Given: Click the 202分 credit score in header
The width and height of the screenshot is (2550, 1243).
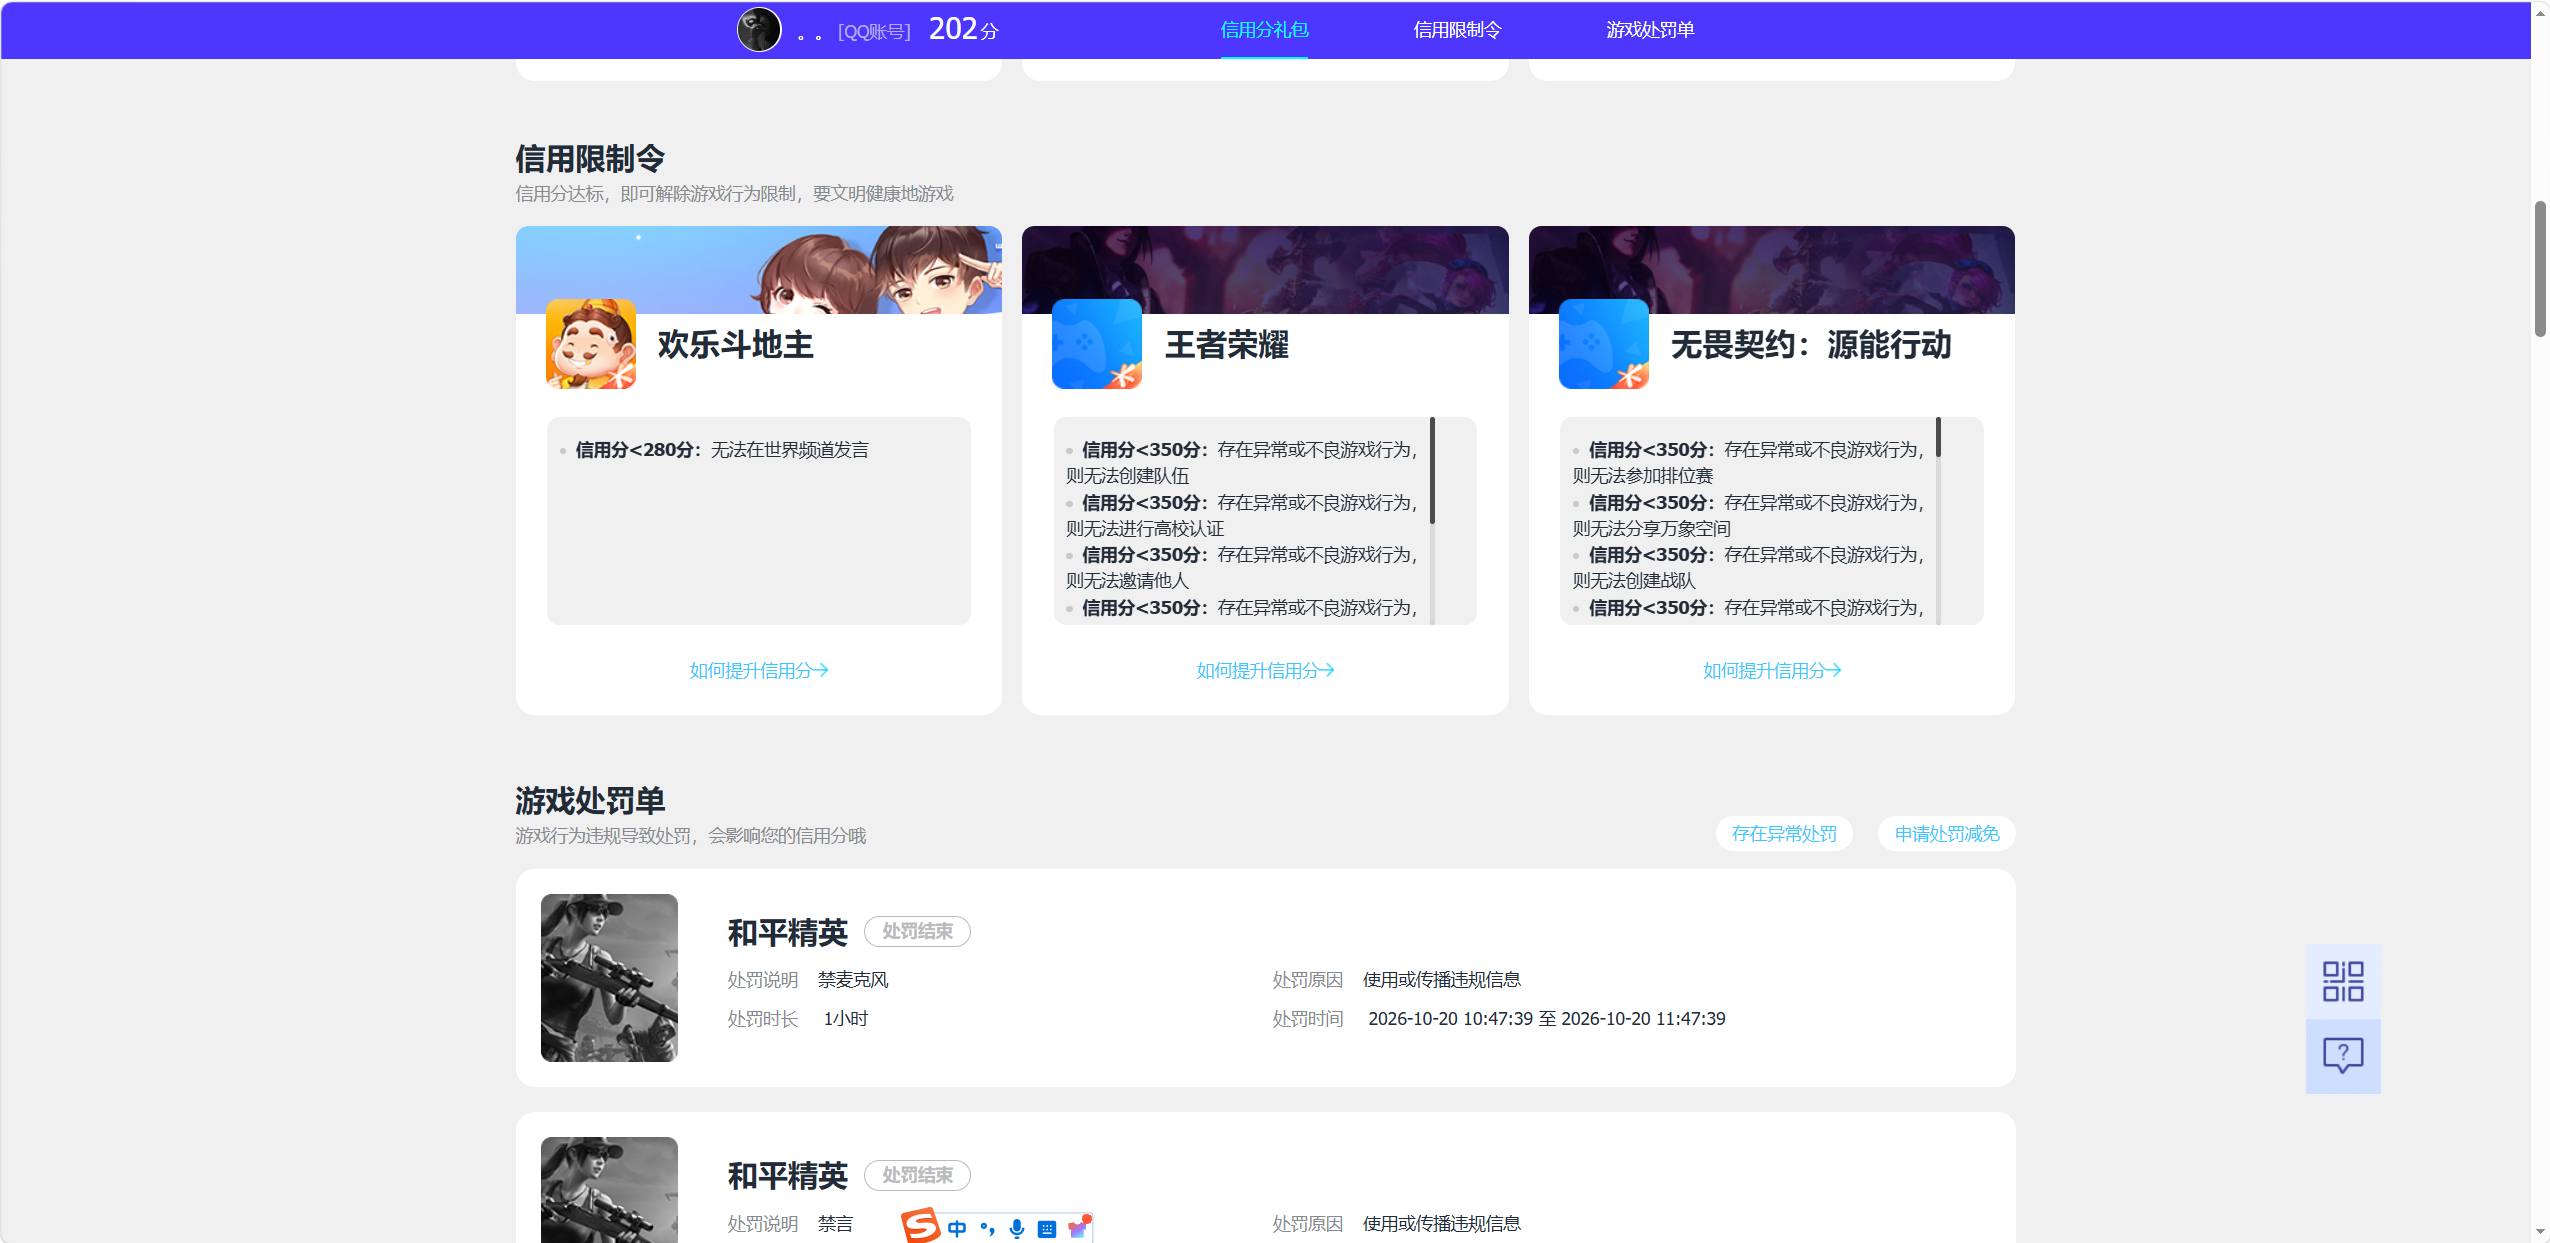Looking at the screenshot, I should point(964,30).
